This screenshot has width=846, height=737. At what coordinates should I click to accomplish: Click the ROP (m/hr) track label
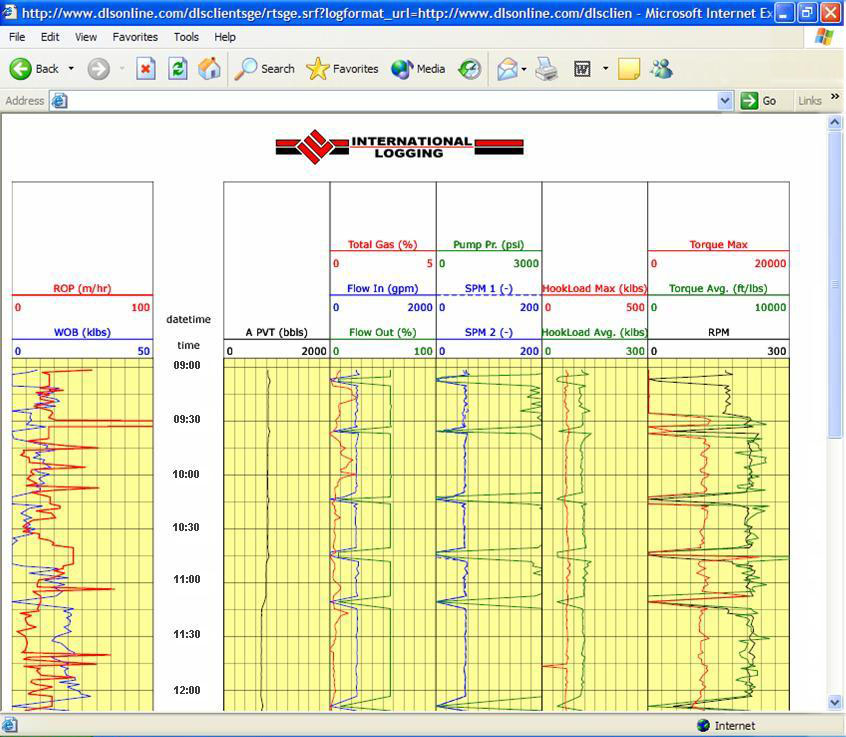[x=82, y=288]
